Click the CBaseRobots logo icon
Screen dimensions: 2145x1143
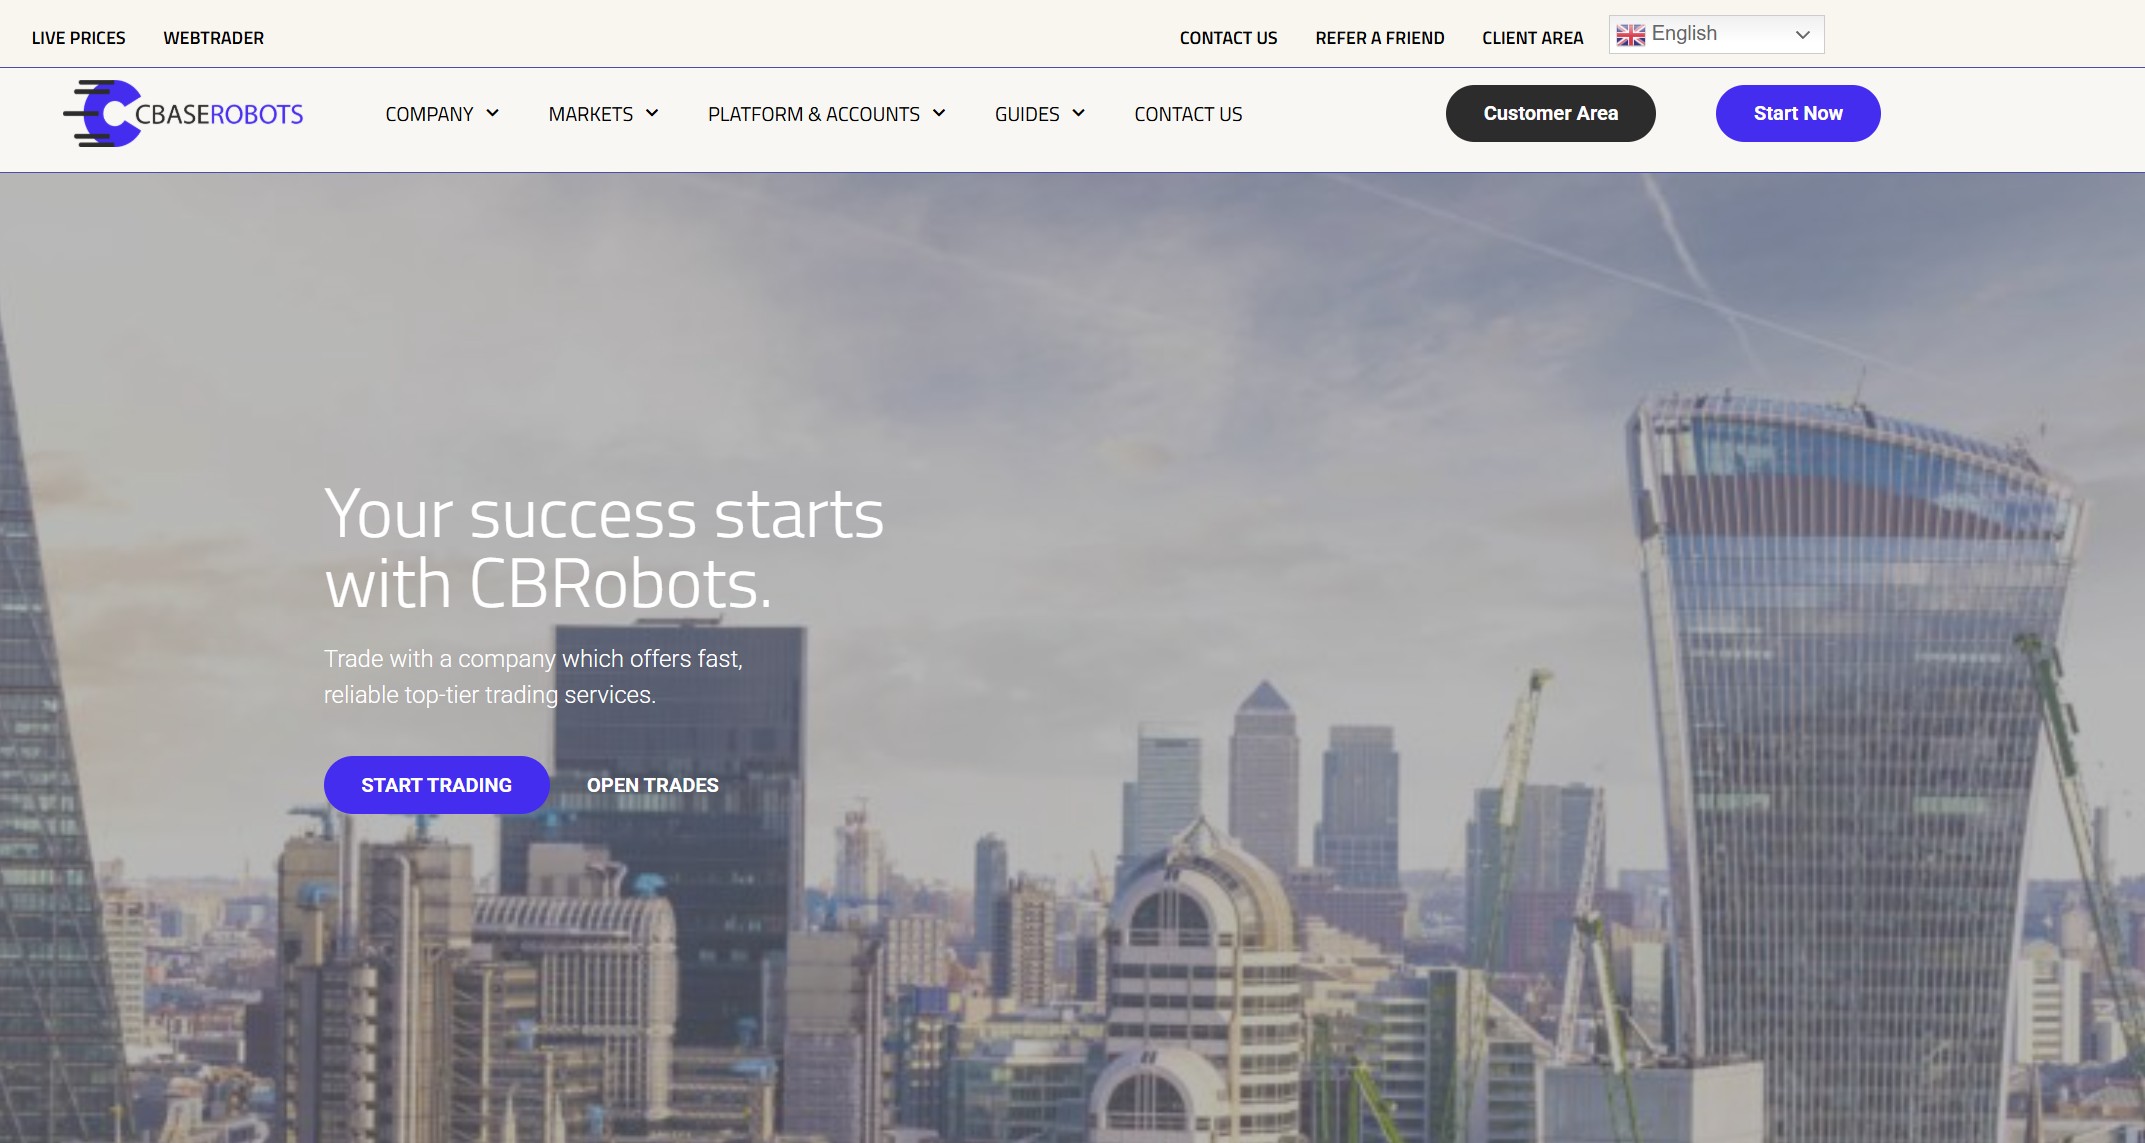click(101, 113)
